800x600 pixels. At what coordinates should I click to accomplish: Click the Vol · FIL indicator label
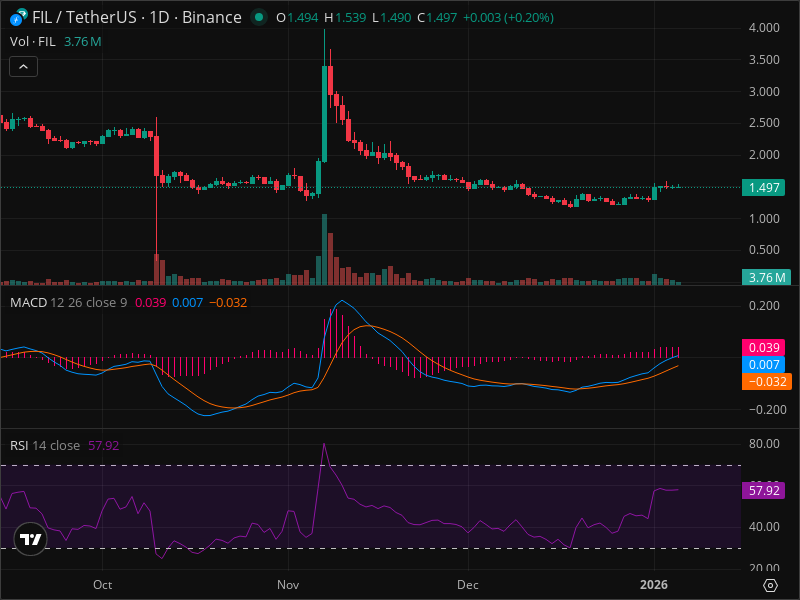click(33, 42)
